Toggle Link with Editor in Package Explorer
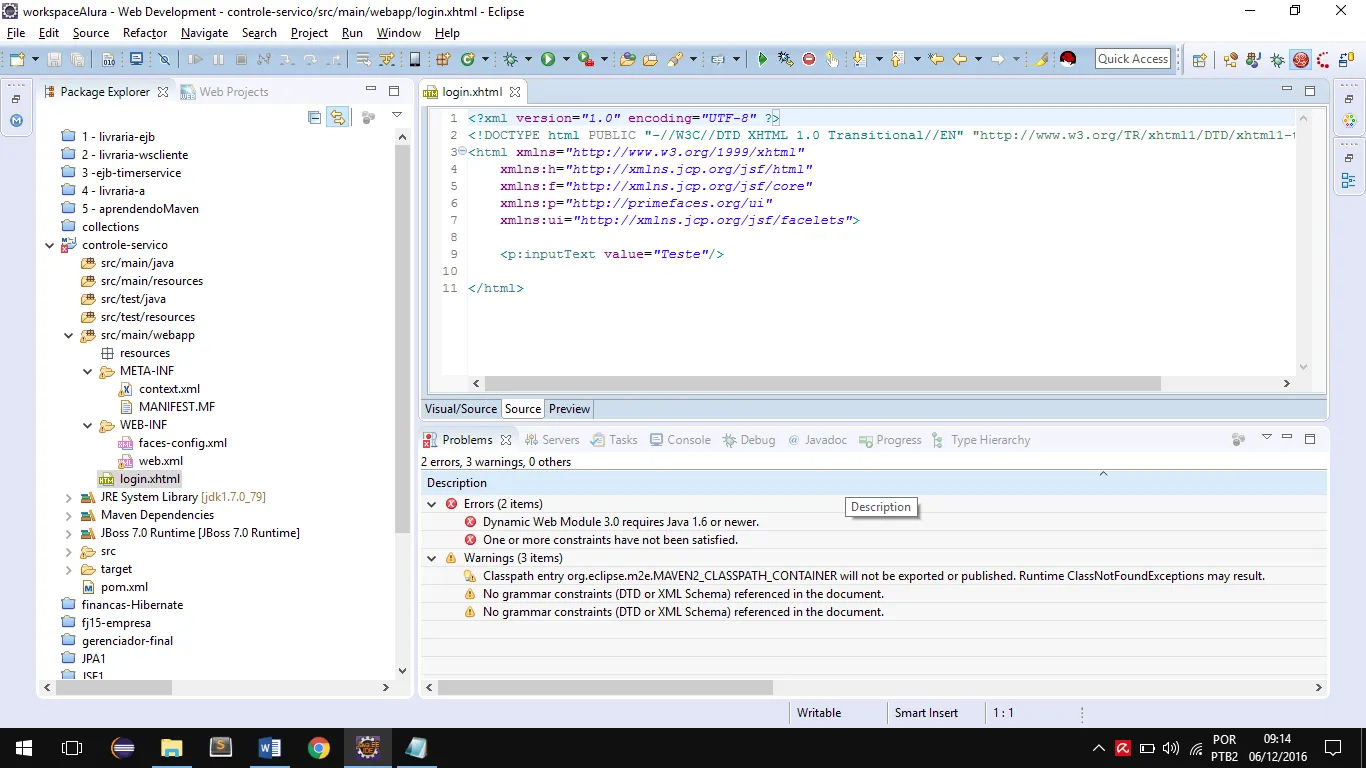The width and height of the screenshot is (1366, 768). (338, 118)
